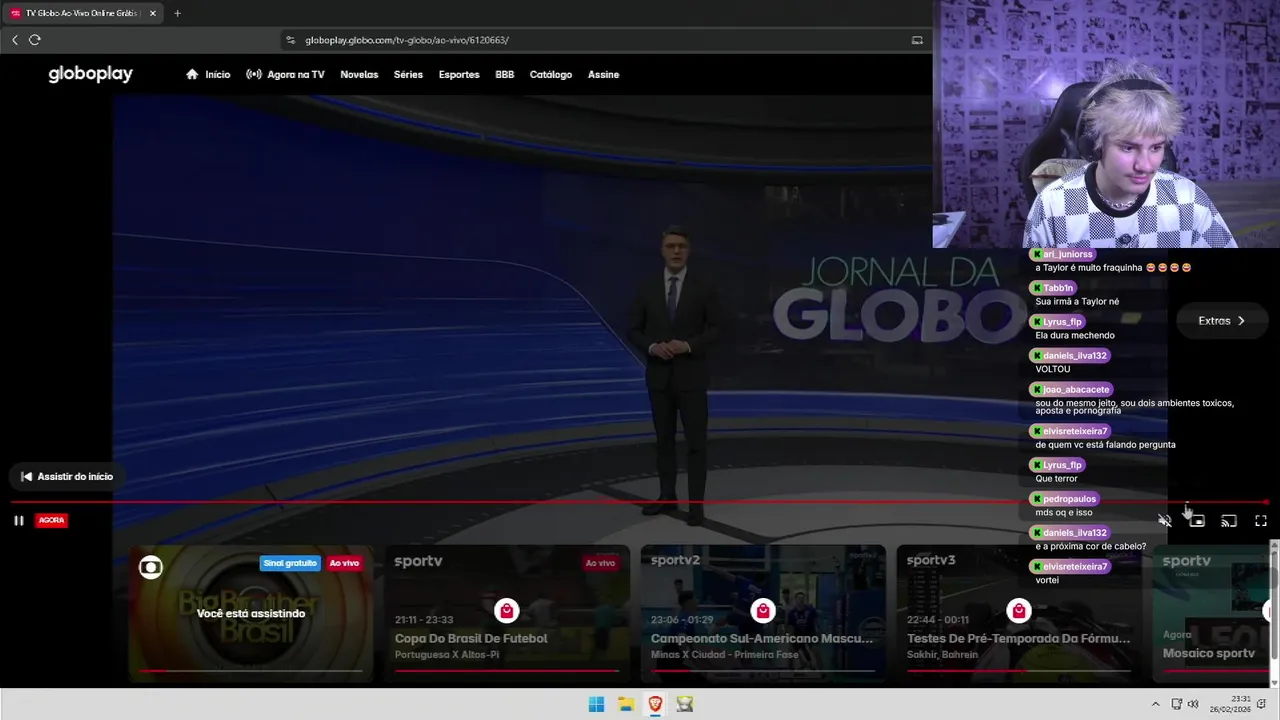This screenshot has height=720, width=1280.
Task: Open the Catálogo menu item
Action: click(x=551, y=74)
